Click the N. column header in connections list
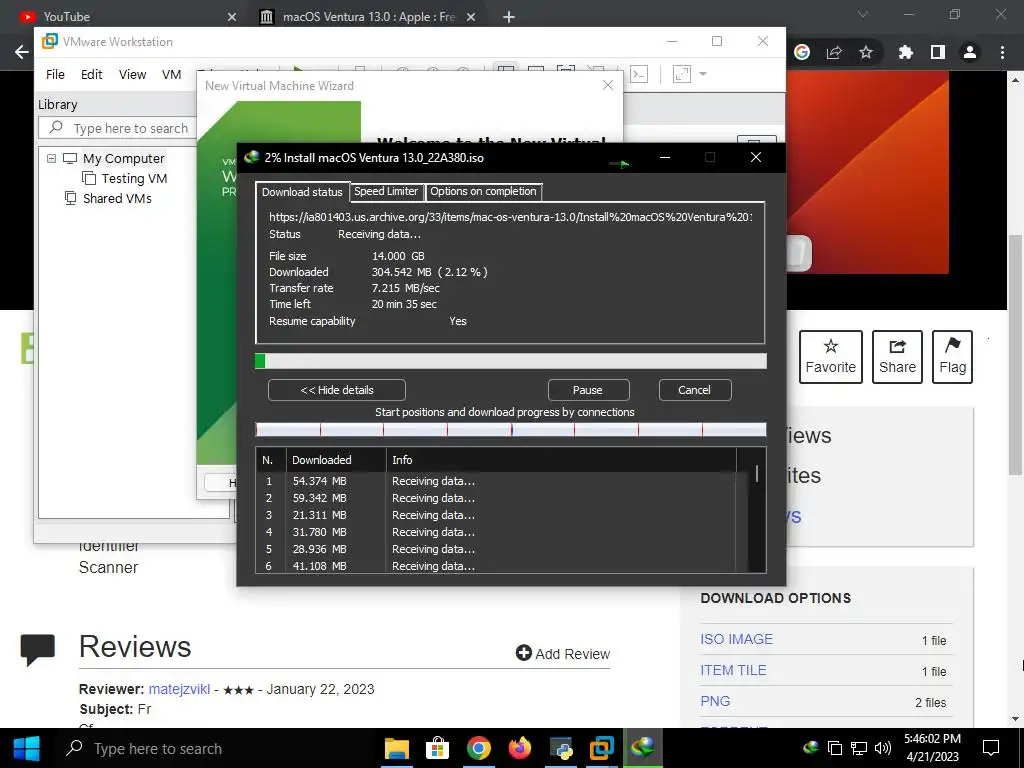The width and height of the screenshot is (1024, 768). coord(271,460)
